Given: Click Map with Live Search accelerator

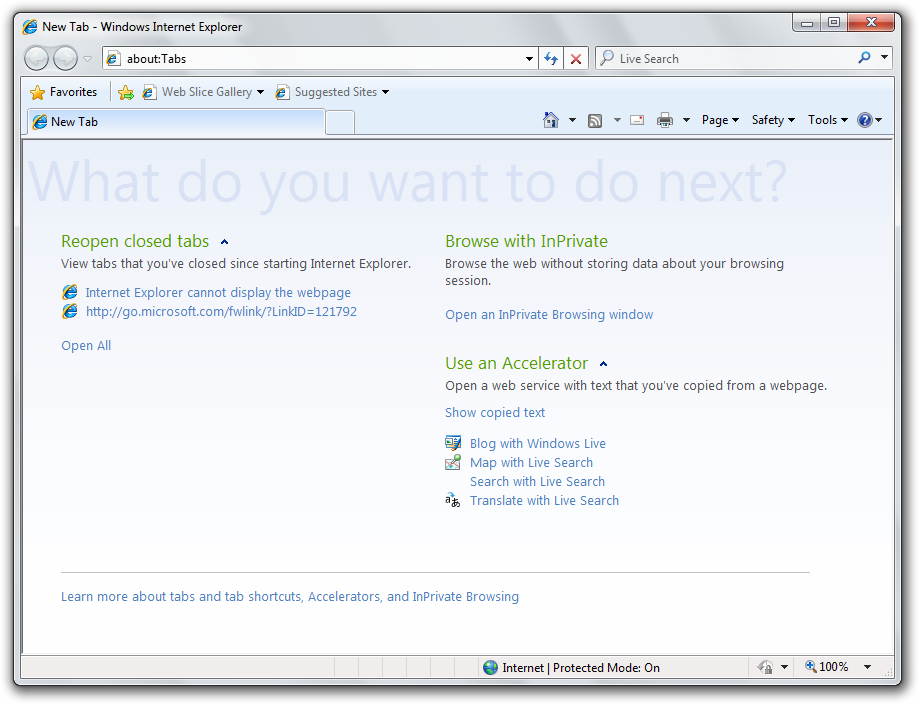Looking at the screenshot, I should tap(532, 462).
